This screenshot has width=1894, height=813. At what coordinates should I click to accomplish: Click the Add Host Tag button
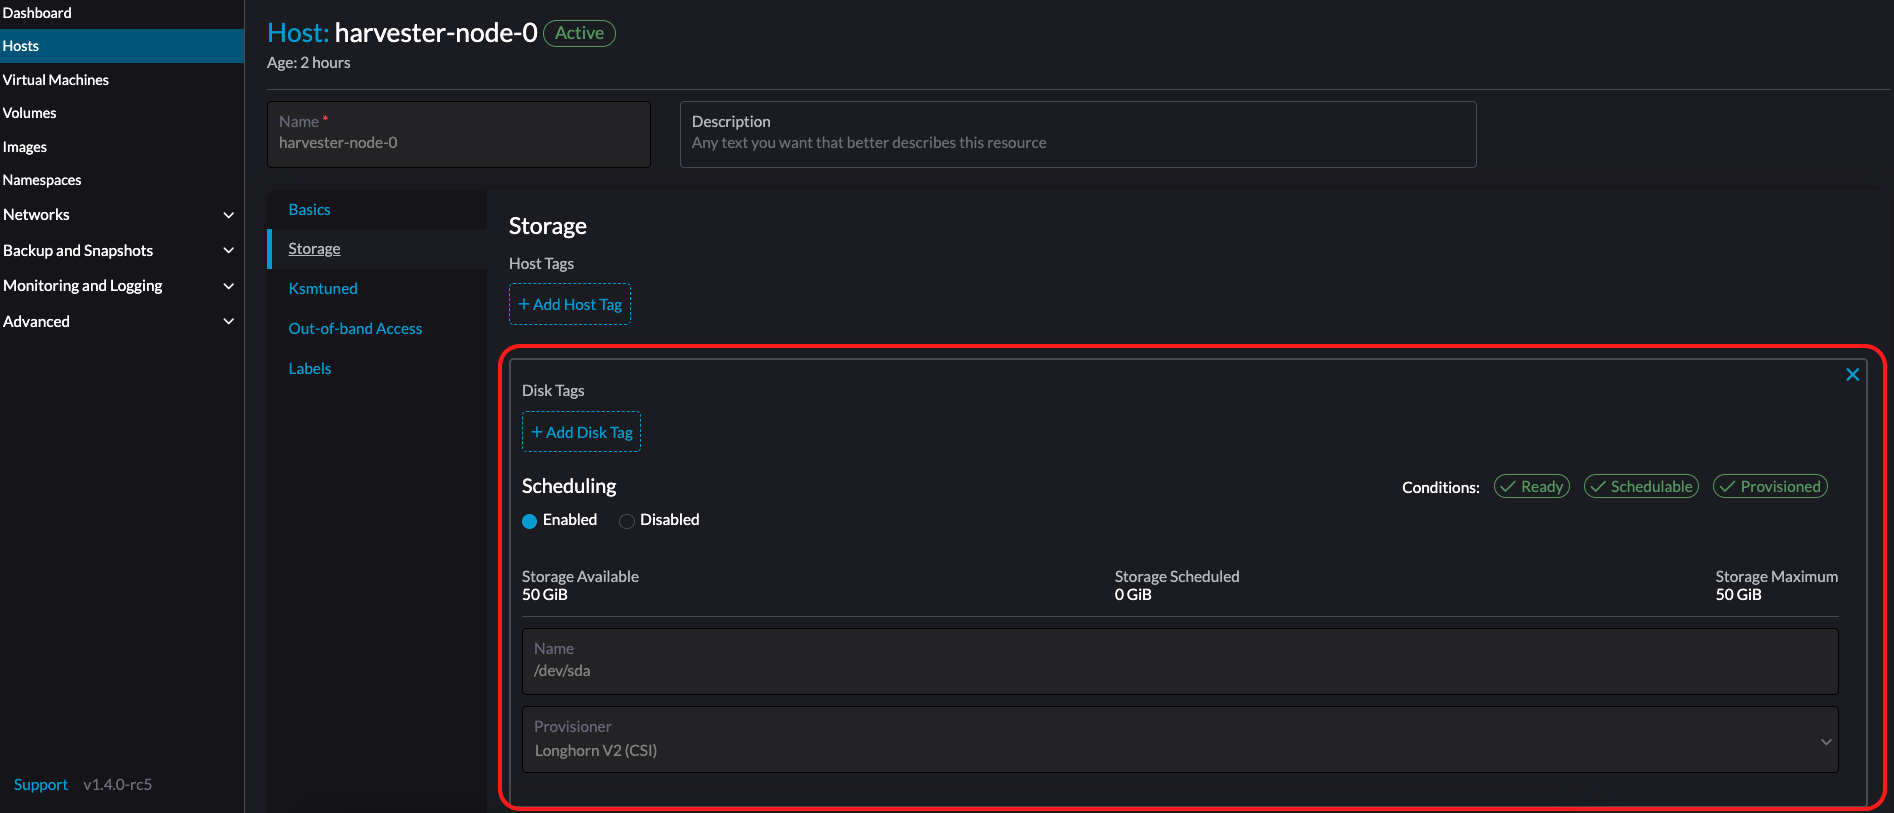click(570, 305)
